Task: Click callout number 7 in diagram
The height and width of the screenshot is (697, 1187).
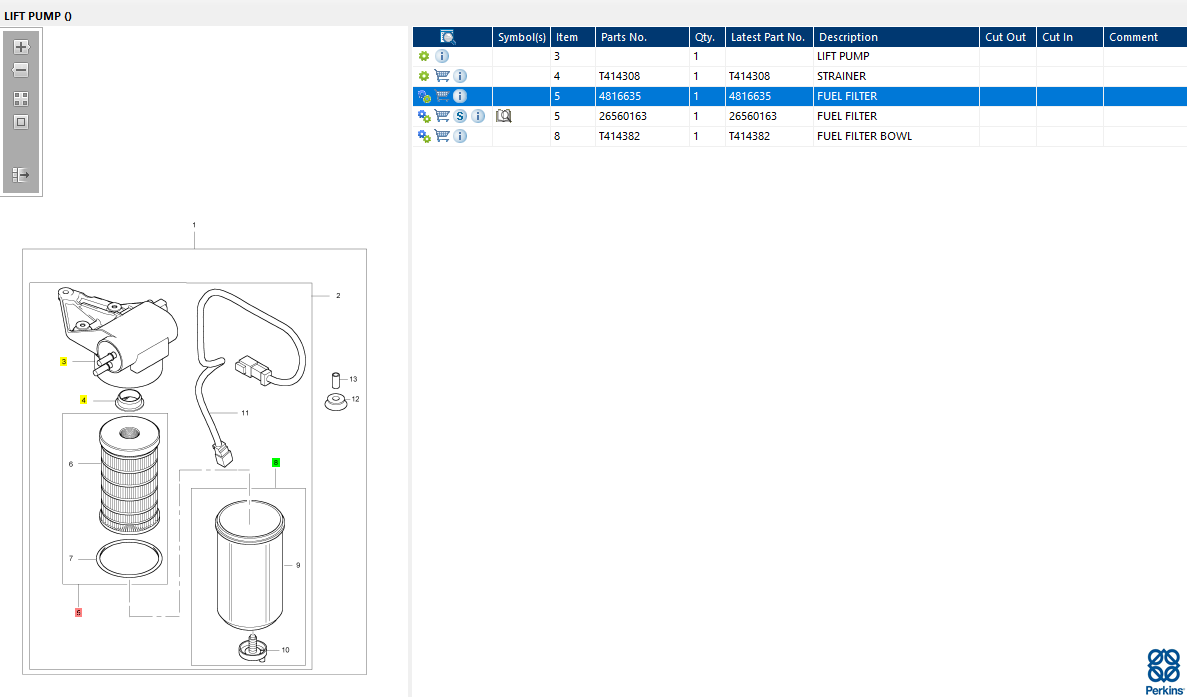Action: click(71, 559)
